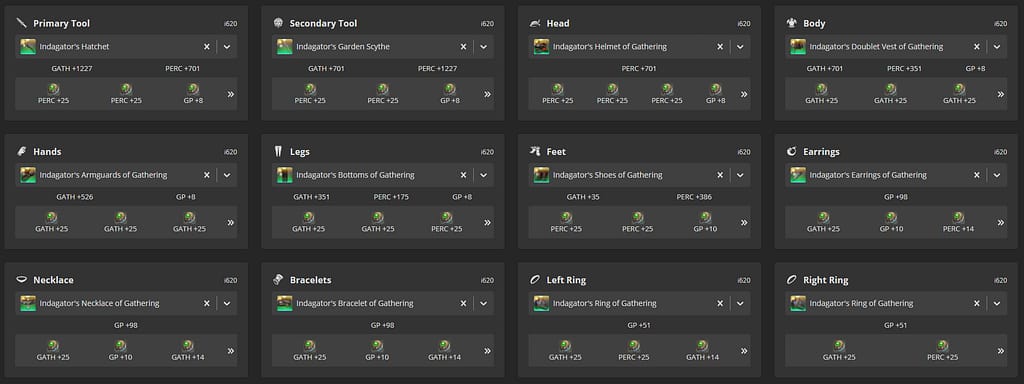Select GP +10 materia on Bracelets

coord(377,351)
